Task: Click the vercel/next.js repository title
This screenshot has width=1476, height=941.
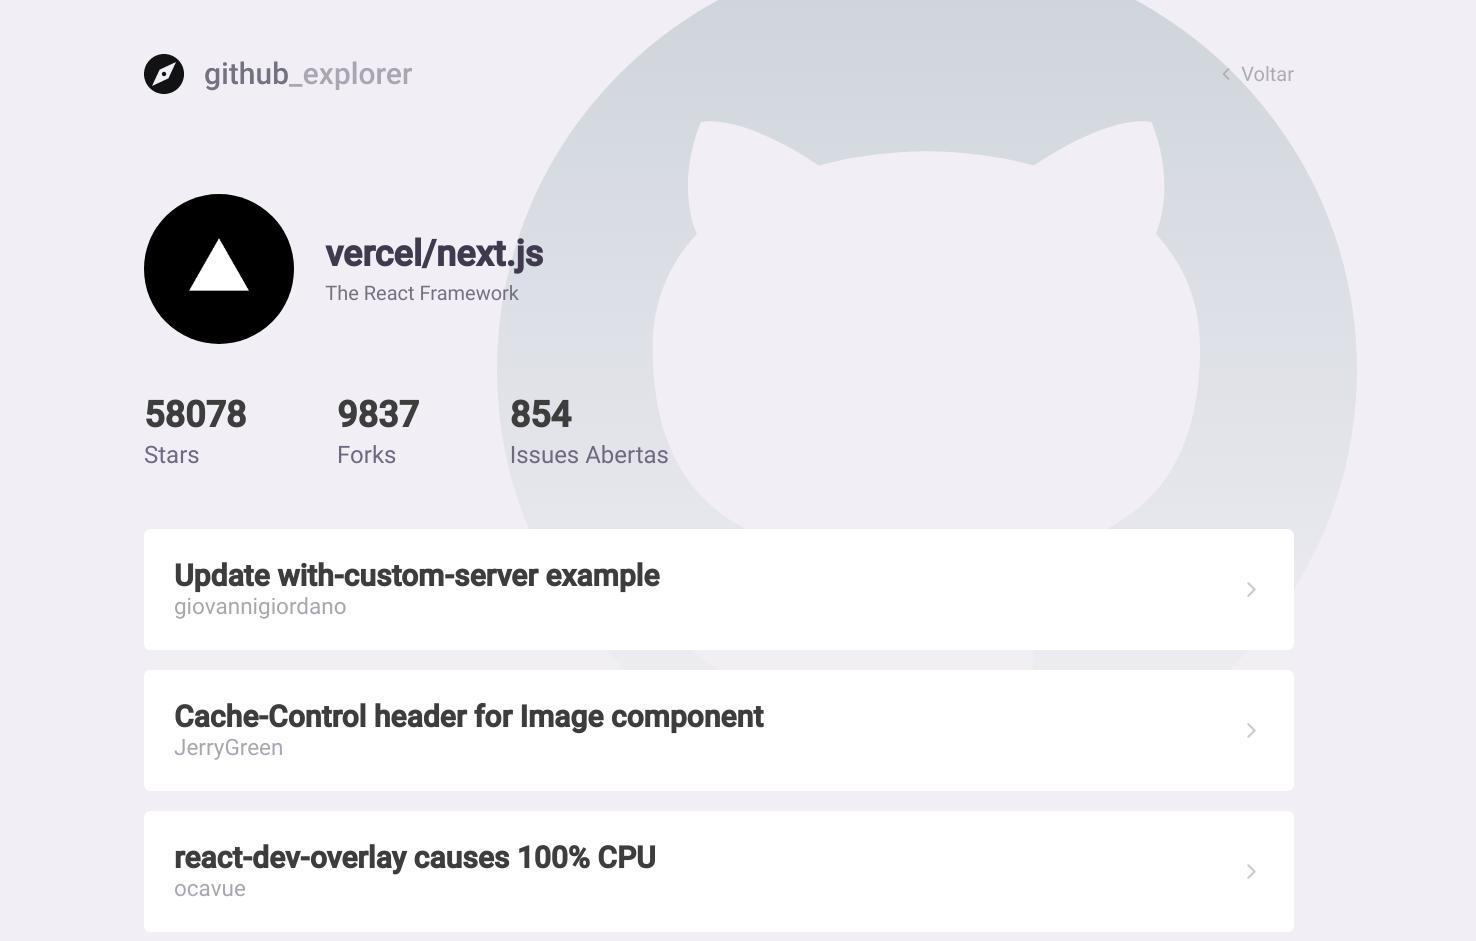Action: 434,254
